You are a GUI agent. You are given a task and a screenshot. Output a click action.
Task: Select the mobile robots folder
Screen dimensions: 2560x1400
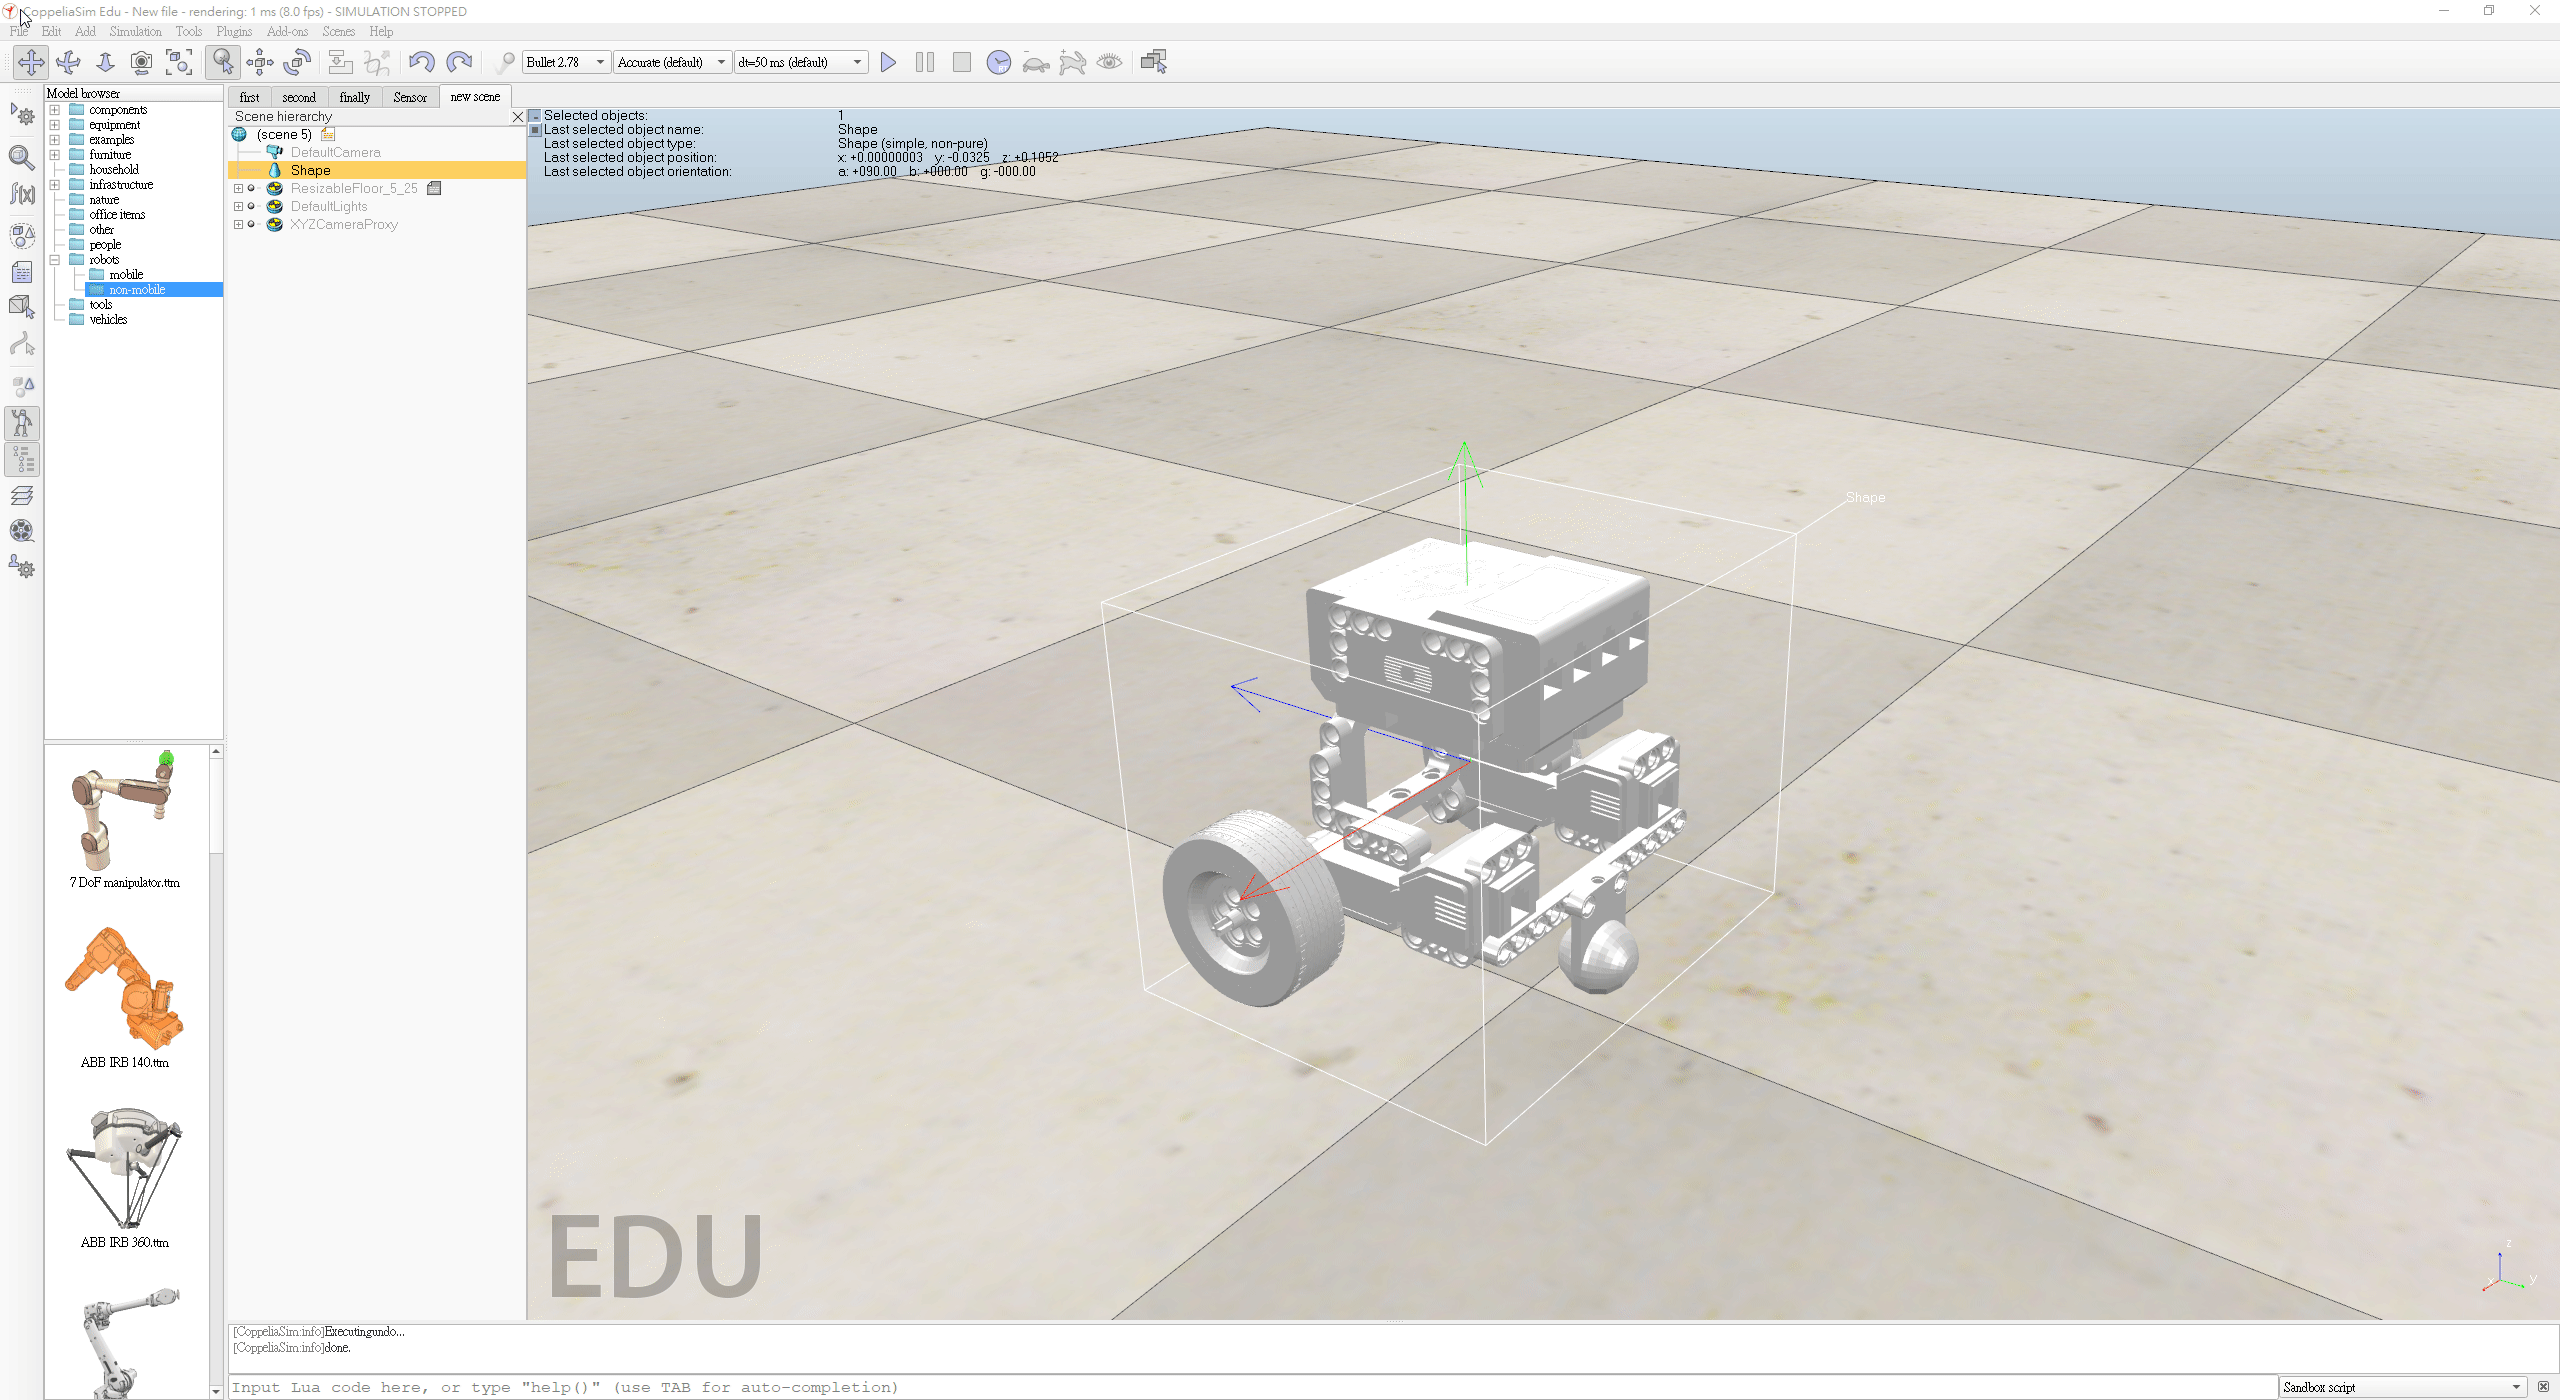126,275
